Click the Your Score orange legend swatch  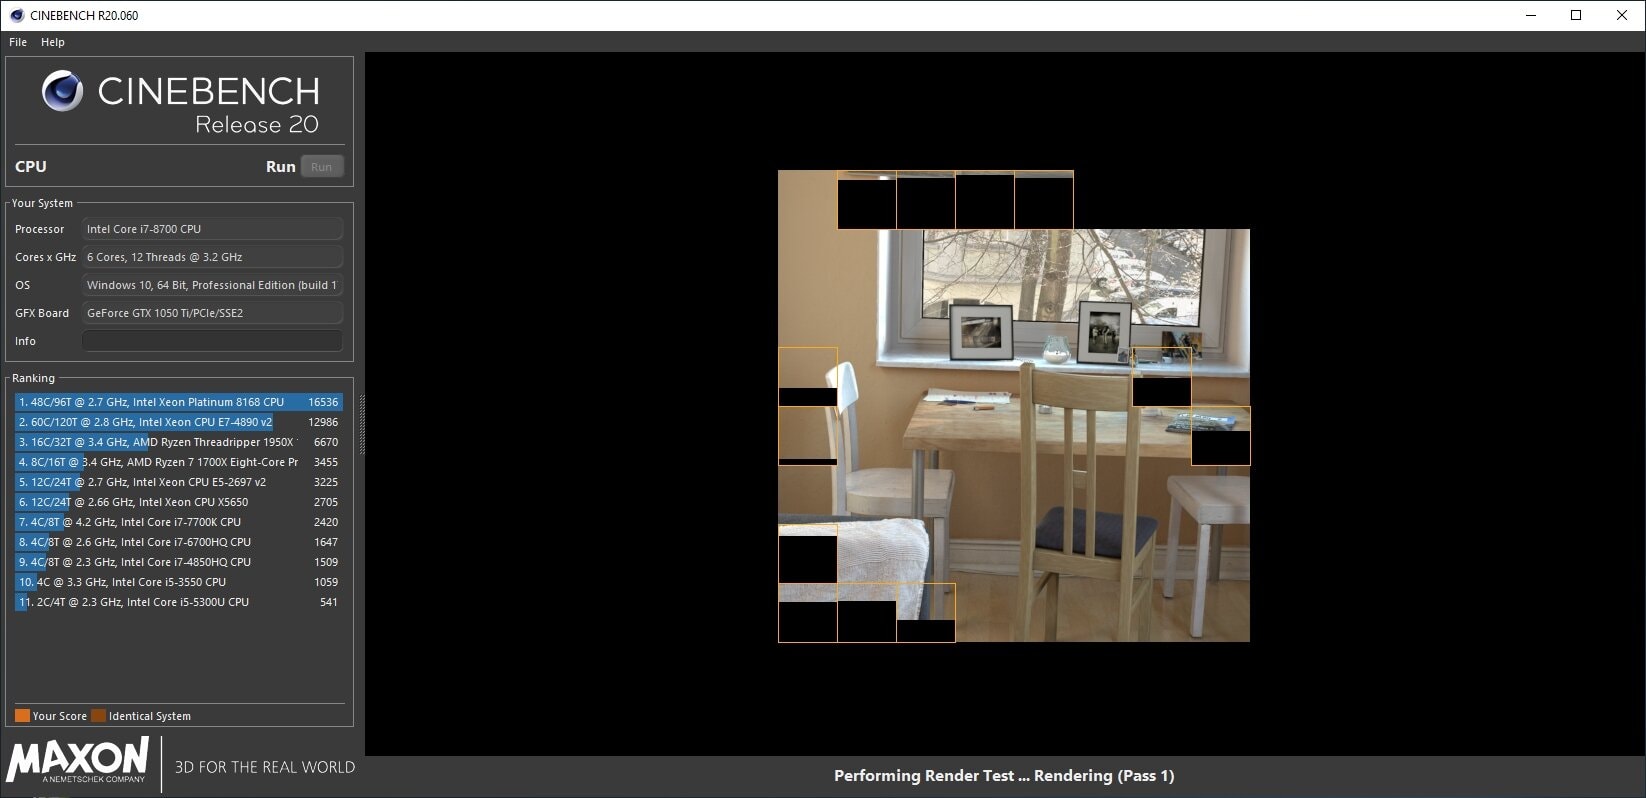[22, 716]
